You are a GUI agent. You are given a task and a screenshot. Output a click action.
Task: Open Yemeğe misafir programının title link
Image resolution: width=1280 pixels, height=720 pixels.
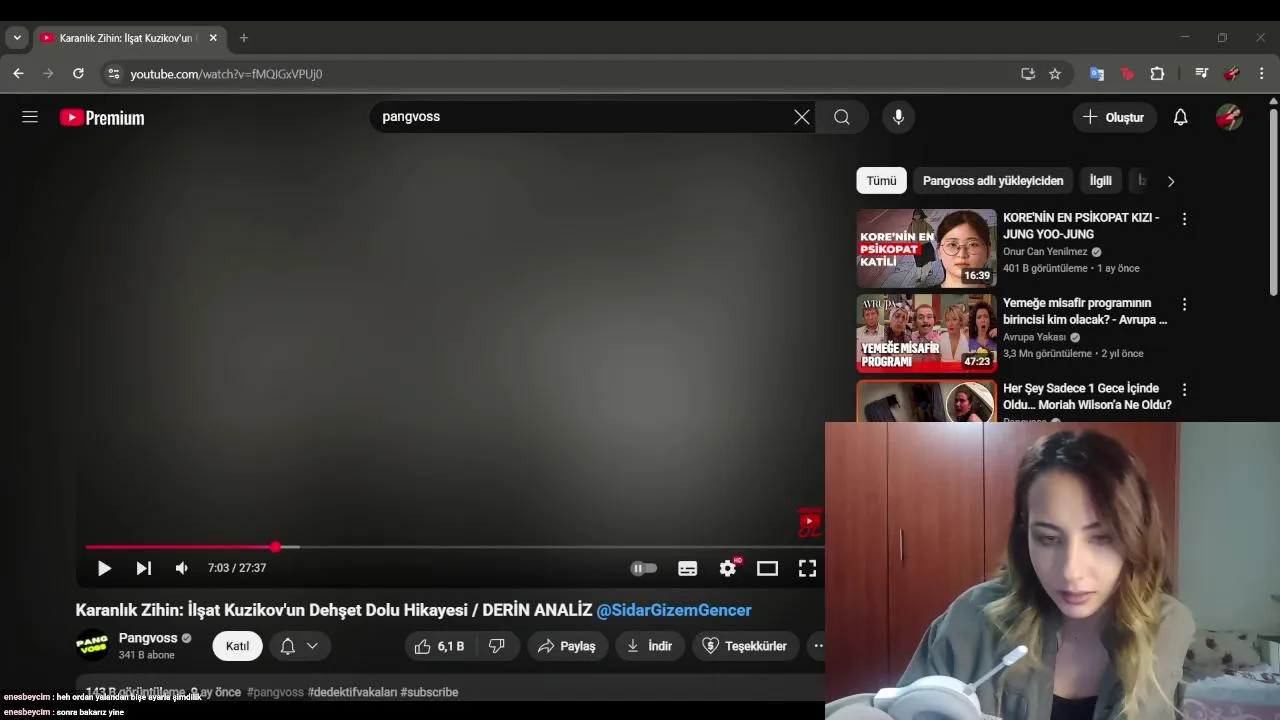(1085, 311)
